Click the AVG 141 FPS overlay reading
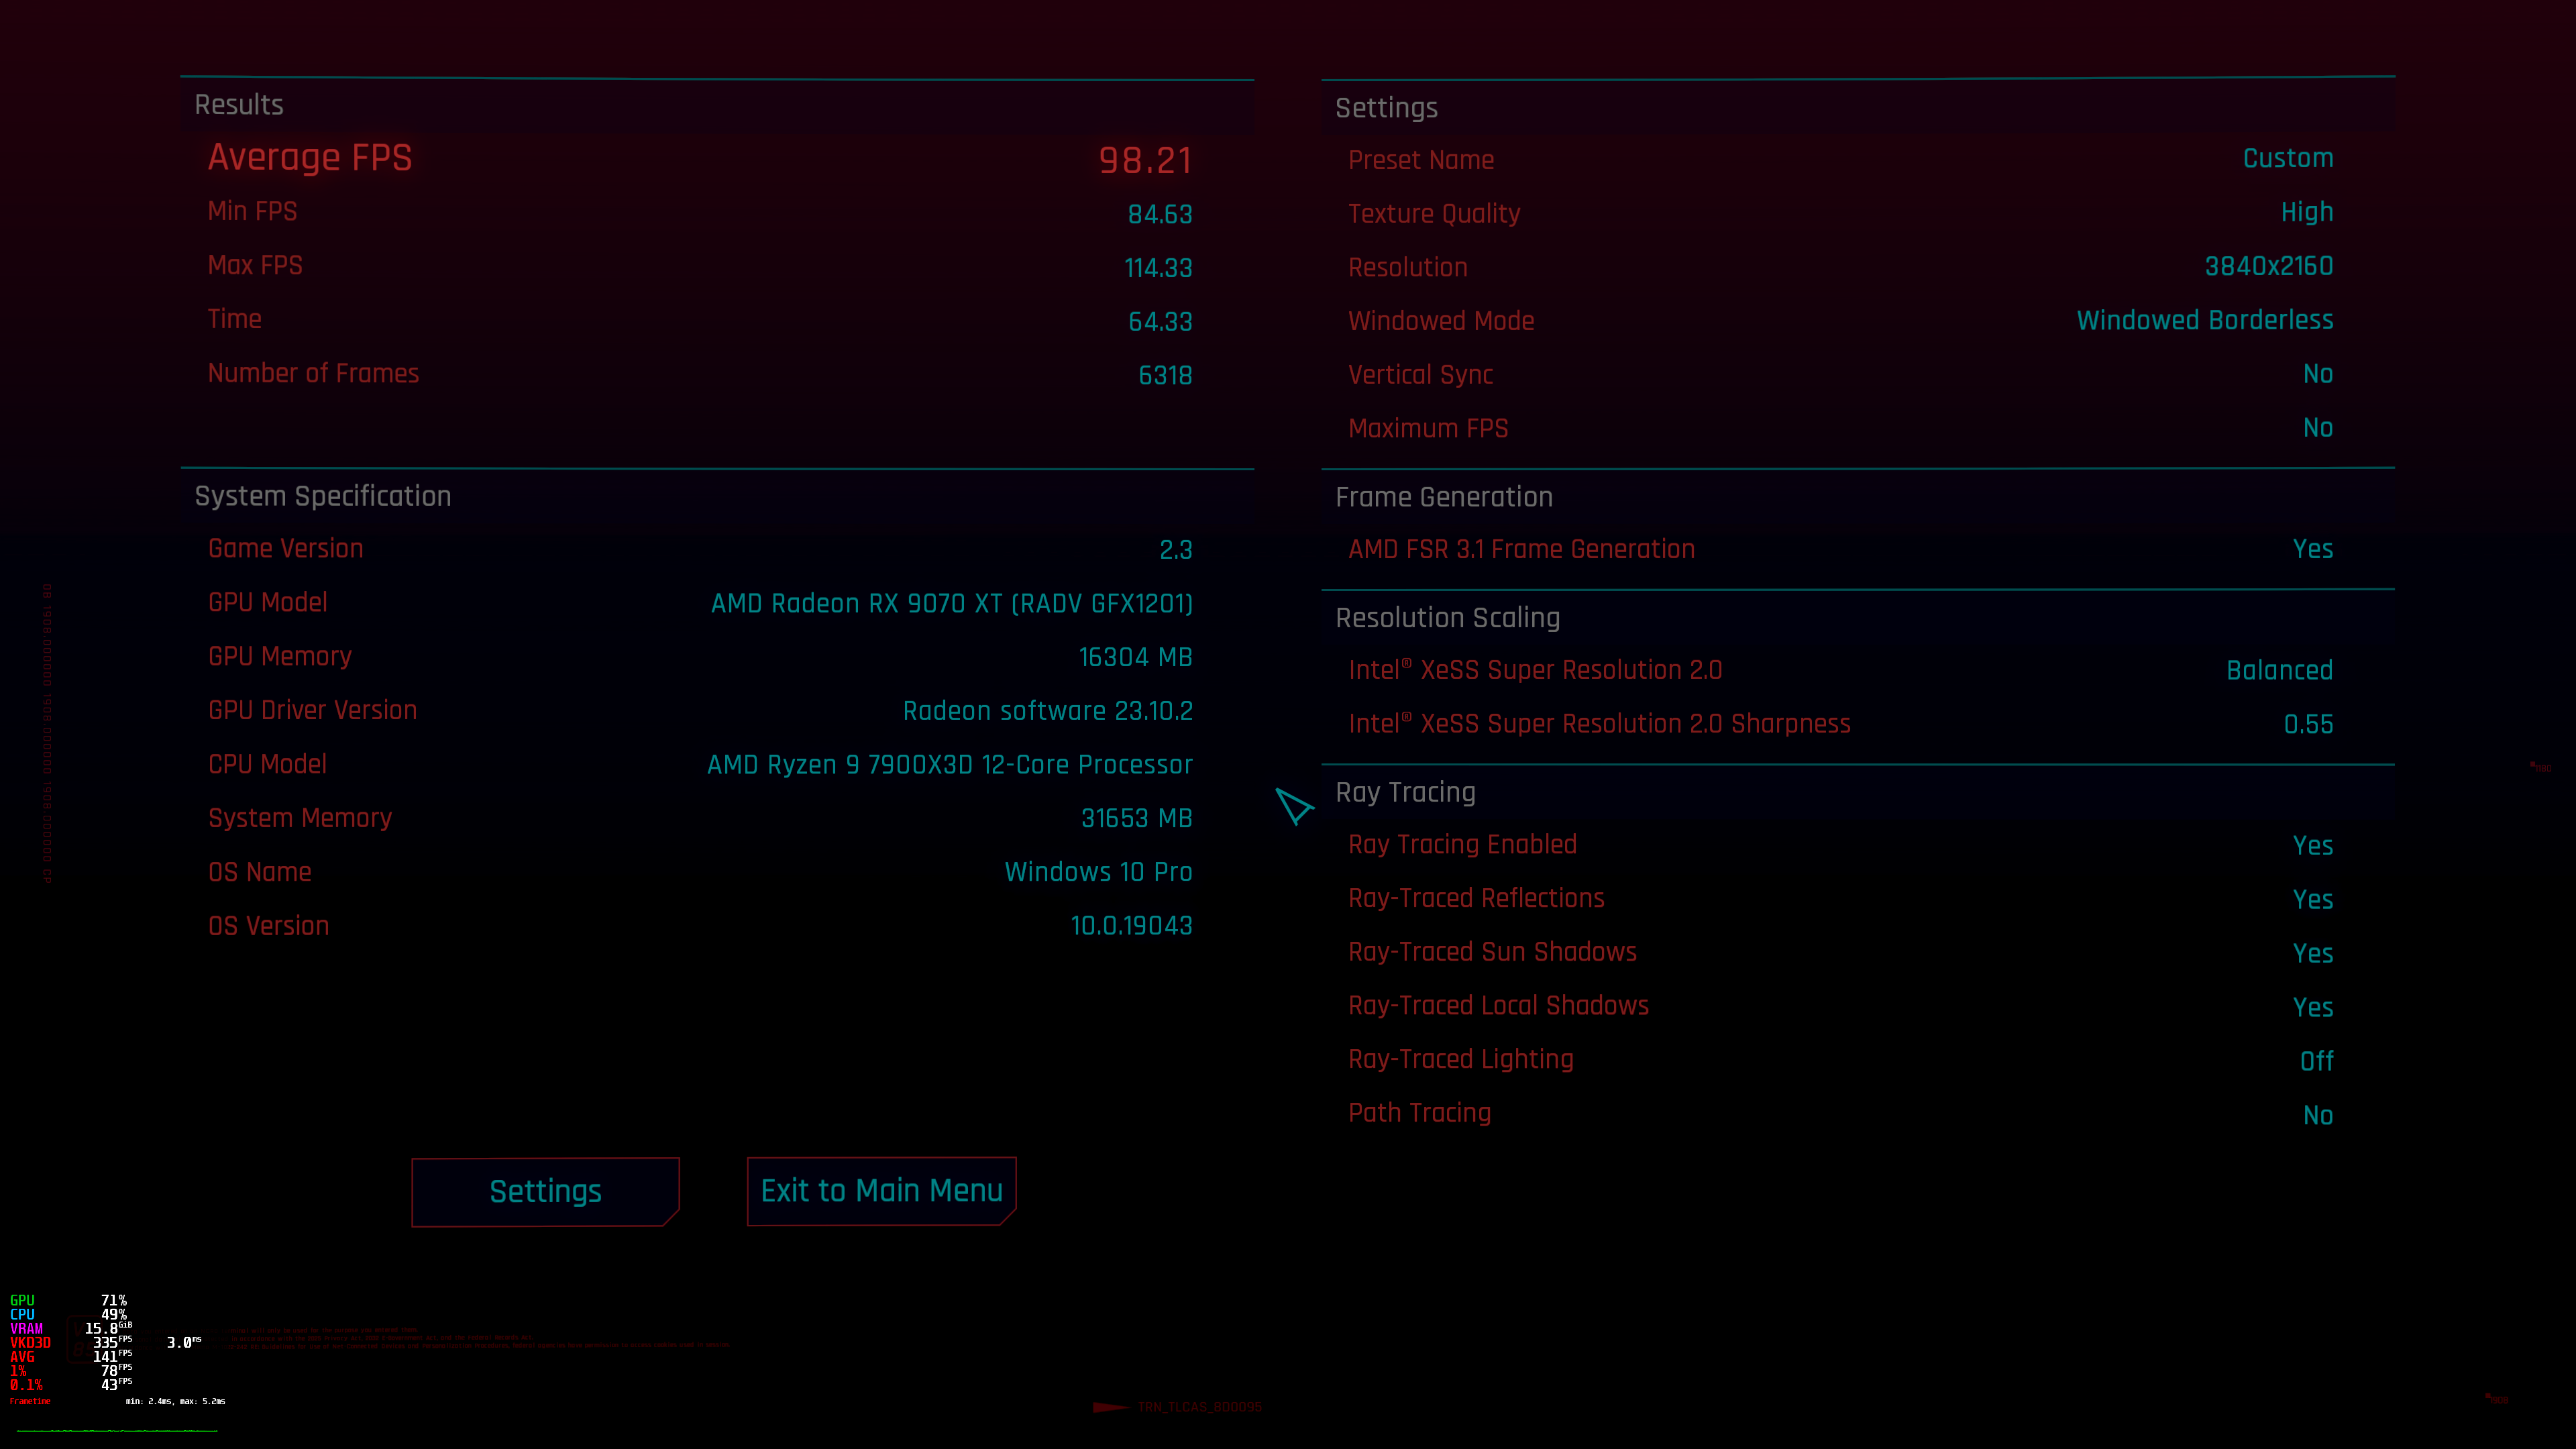The width and height of the screenshot is (2576, 1449). pos(71,1357)
